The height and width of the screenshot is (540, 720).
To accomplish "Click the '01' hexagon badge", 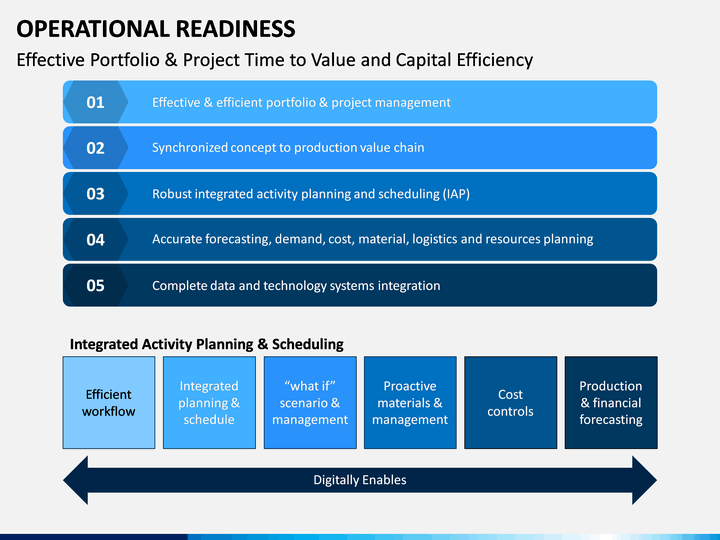I will pyautogui.click(x=96, y=102).
